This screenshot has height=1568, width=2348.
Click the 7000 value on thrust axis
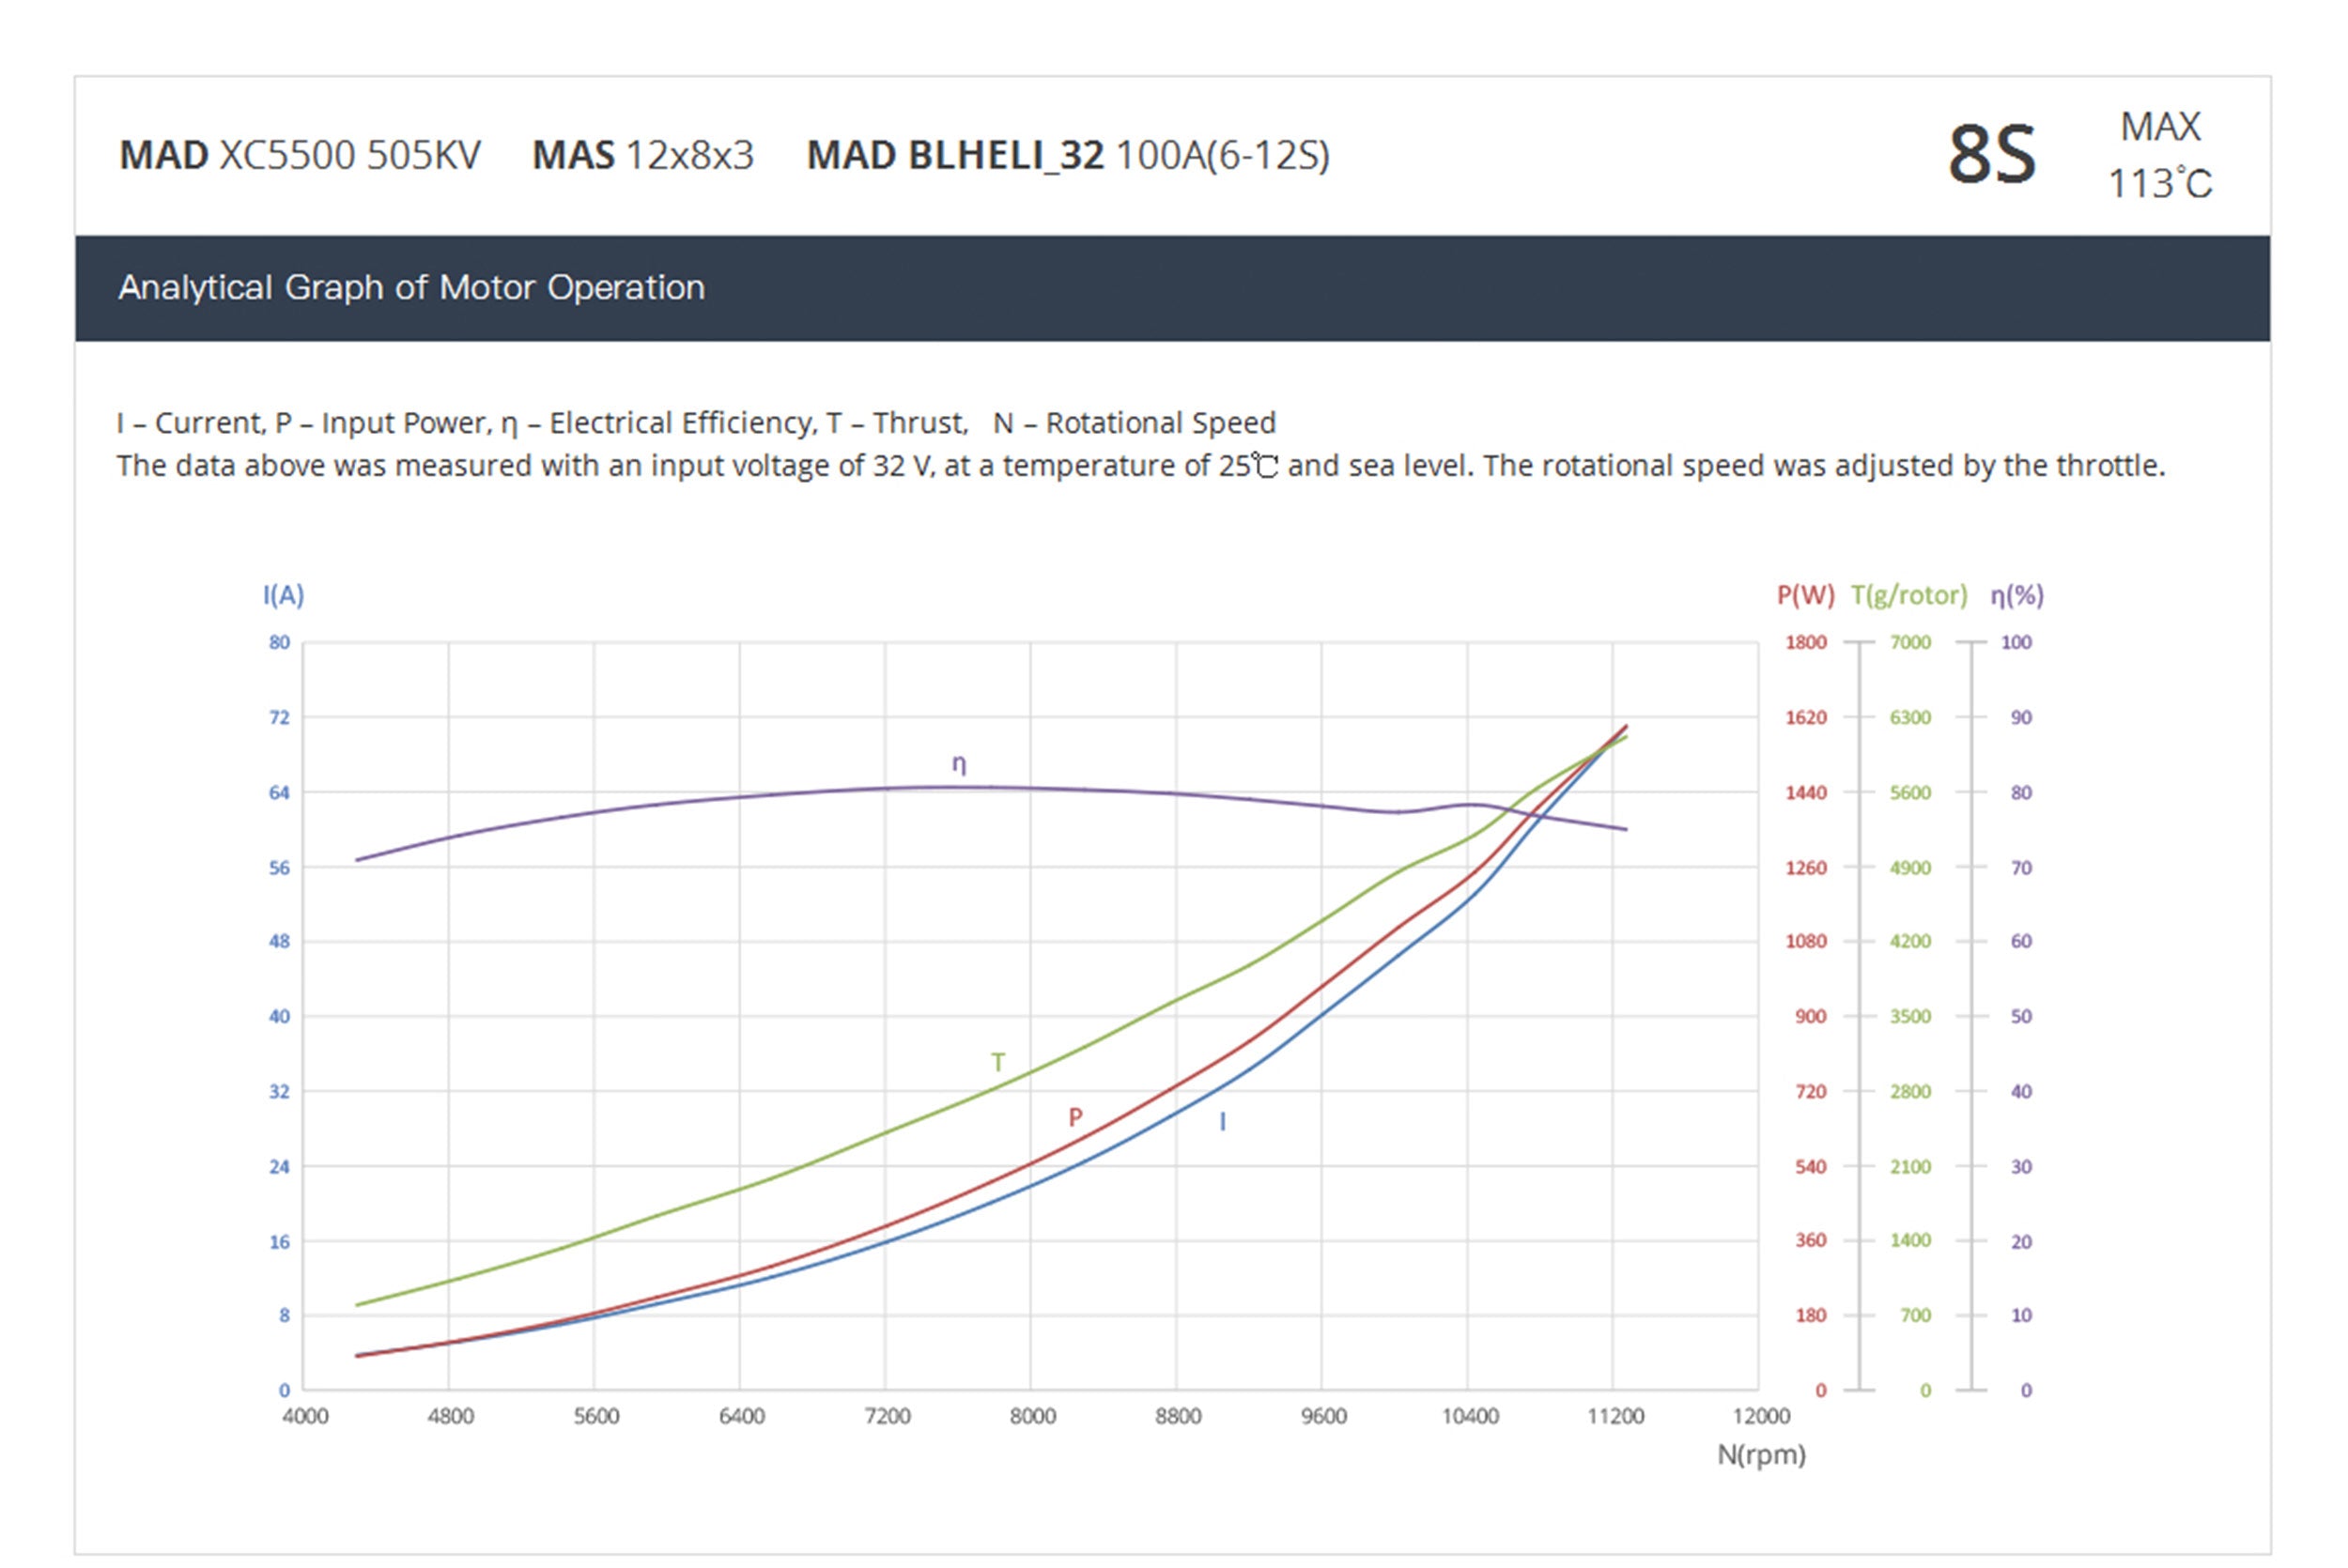click(x=1910, y=643)
